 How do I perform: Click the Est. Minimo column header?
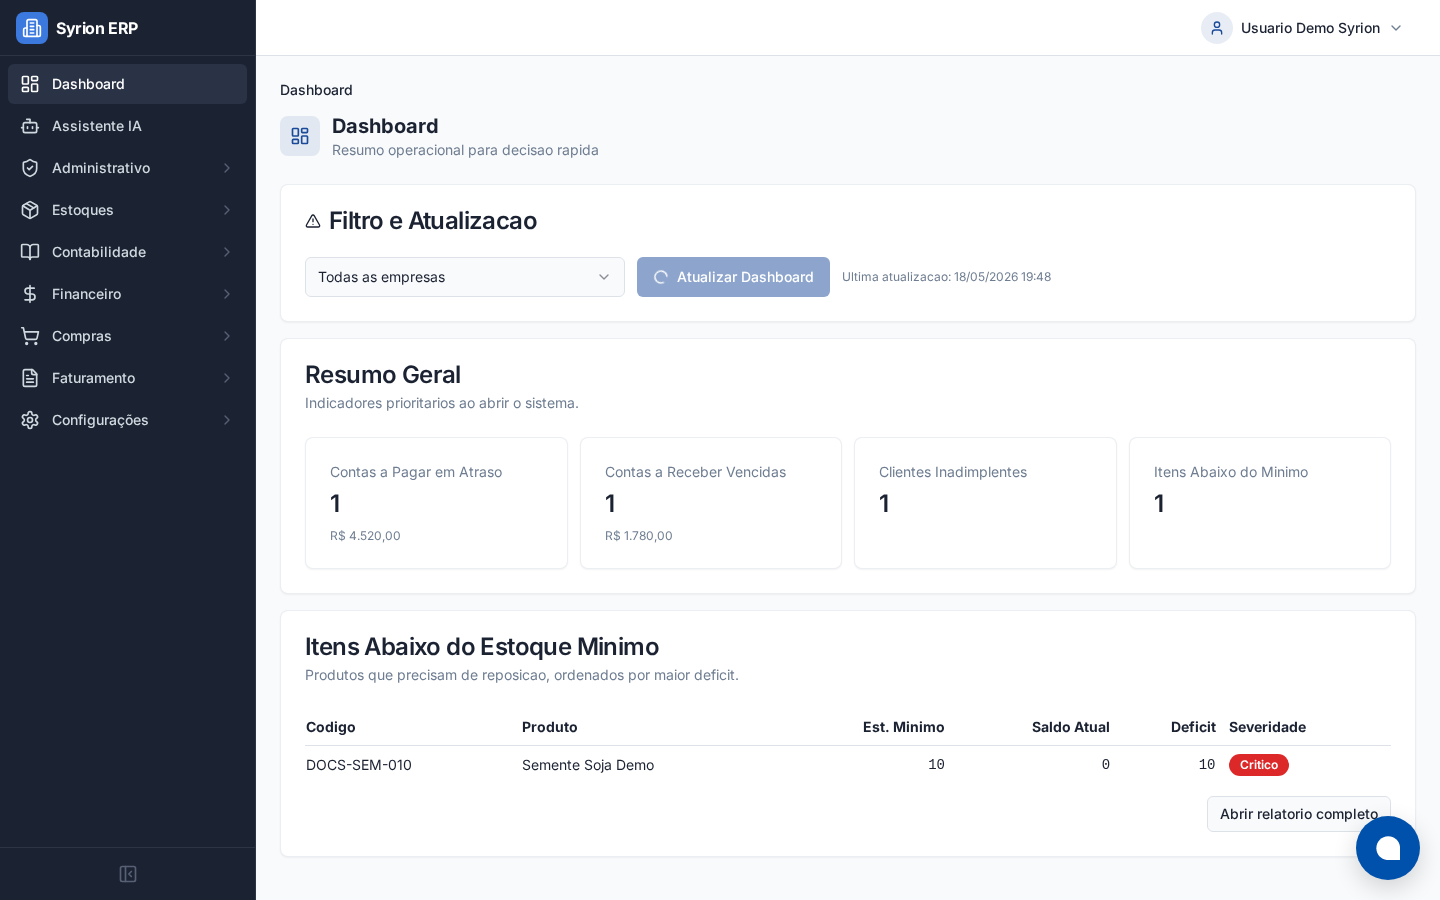click(904, 727)
